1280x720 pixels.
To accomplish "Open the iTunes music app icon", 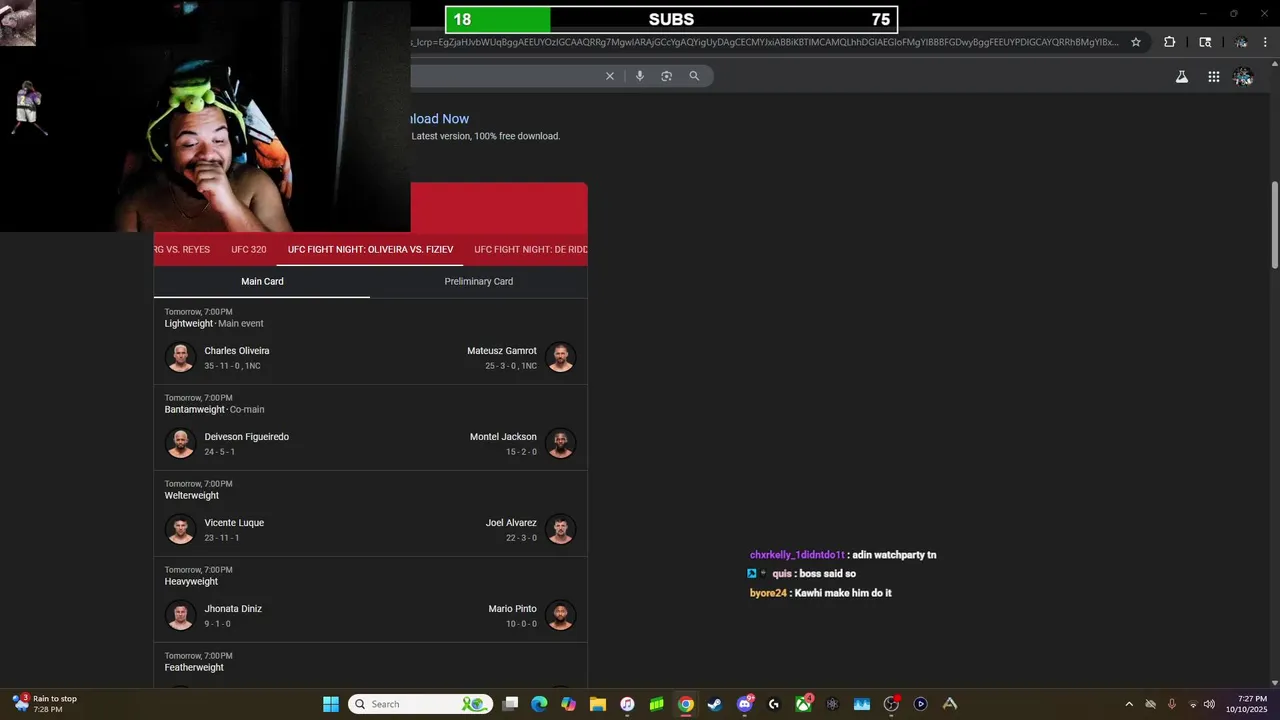I will [x=627, y=704].
